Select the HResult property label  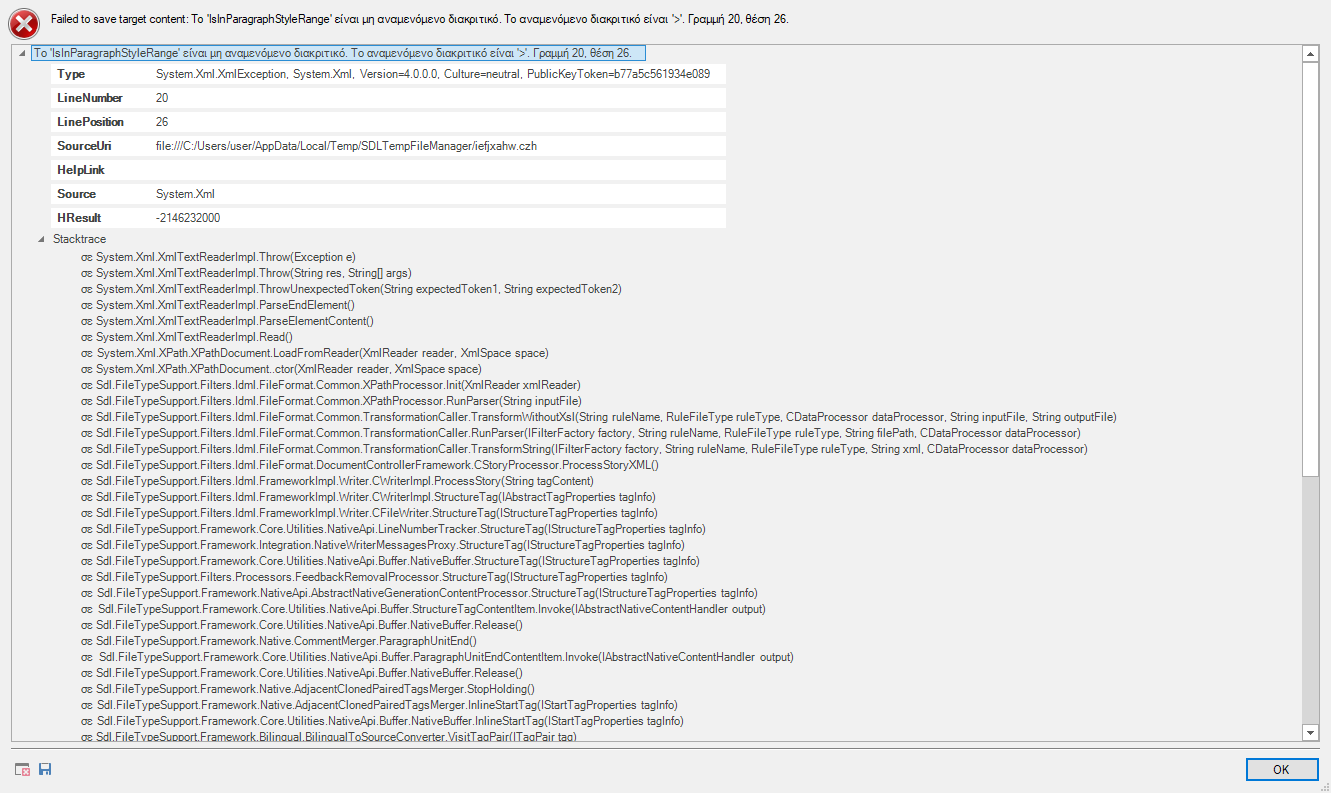coord(77,218)
